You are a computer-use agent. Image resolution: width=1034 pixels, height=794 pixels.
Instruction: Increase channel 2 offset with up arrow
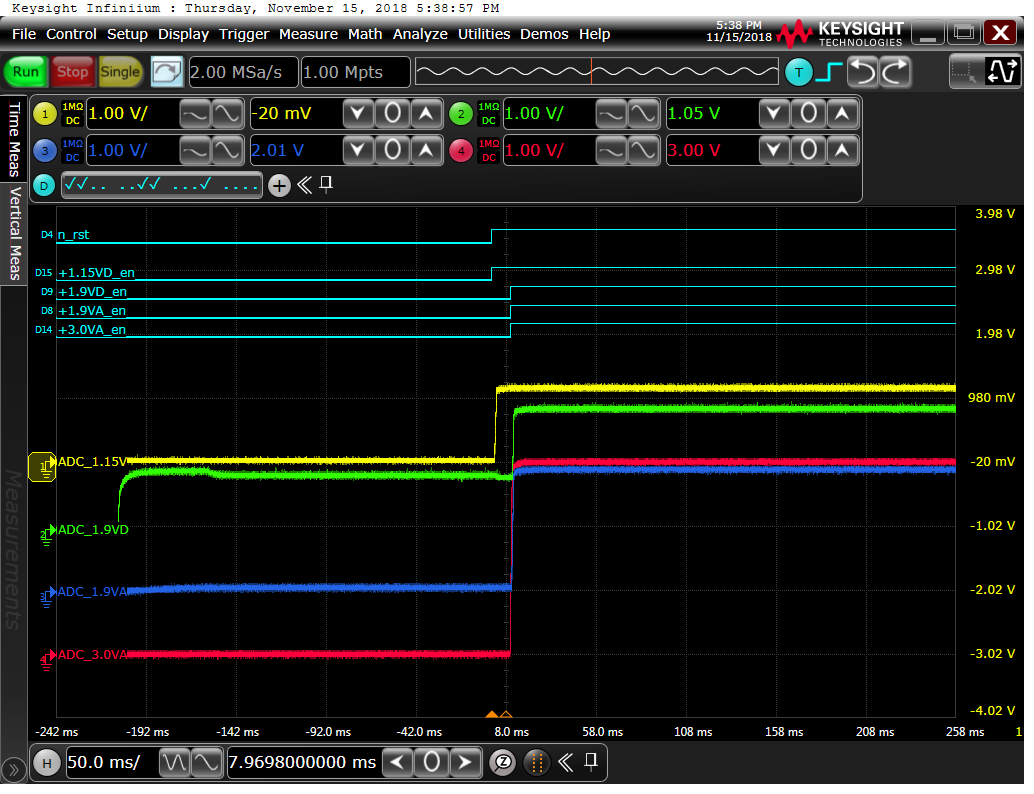[x=842, y=114]
